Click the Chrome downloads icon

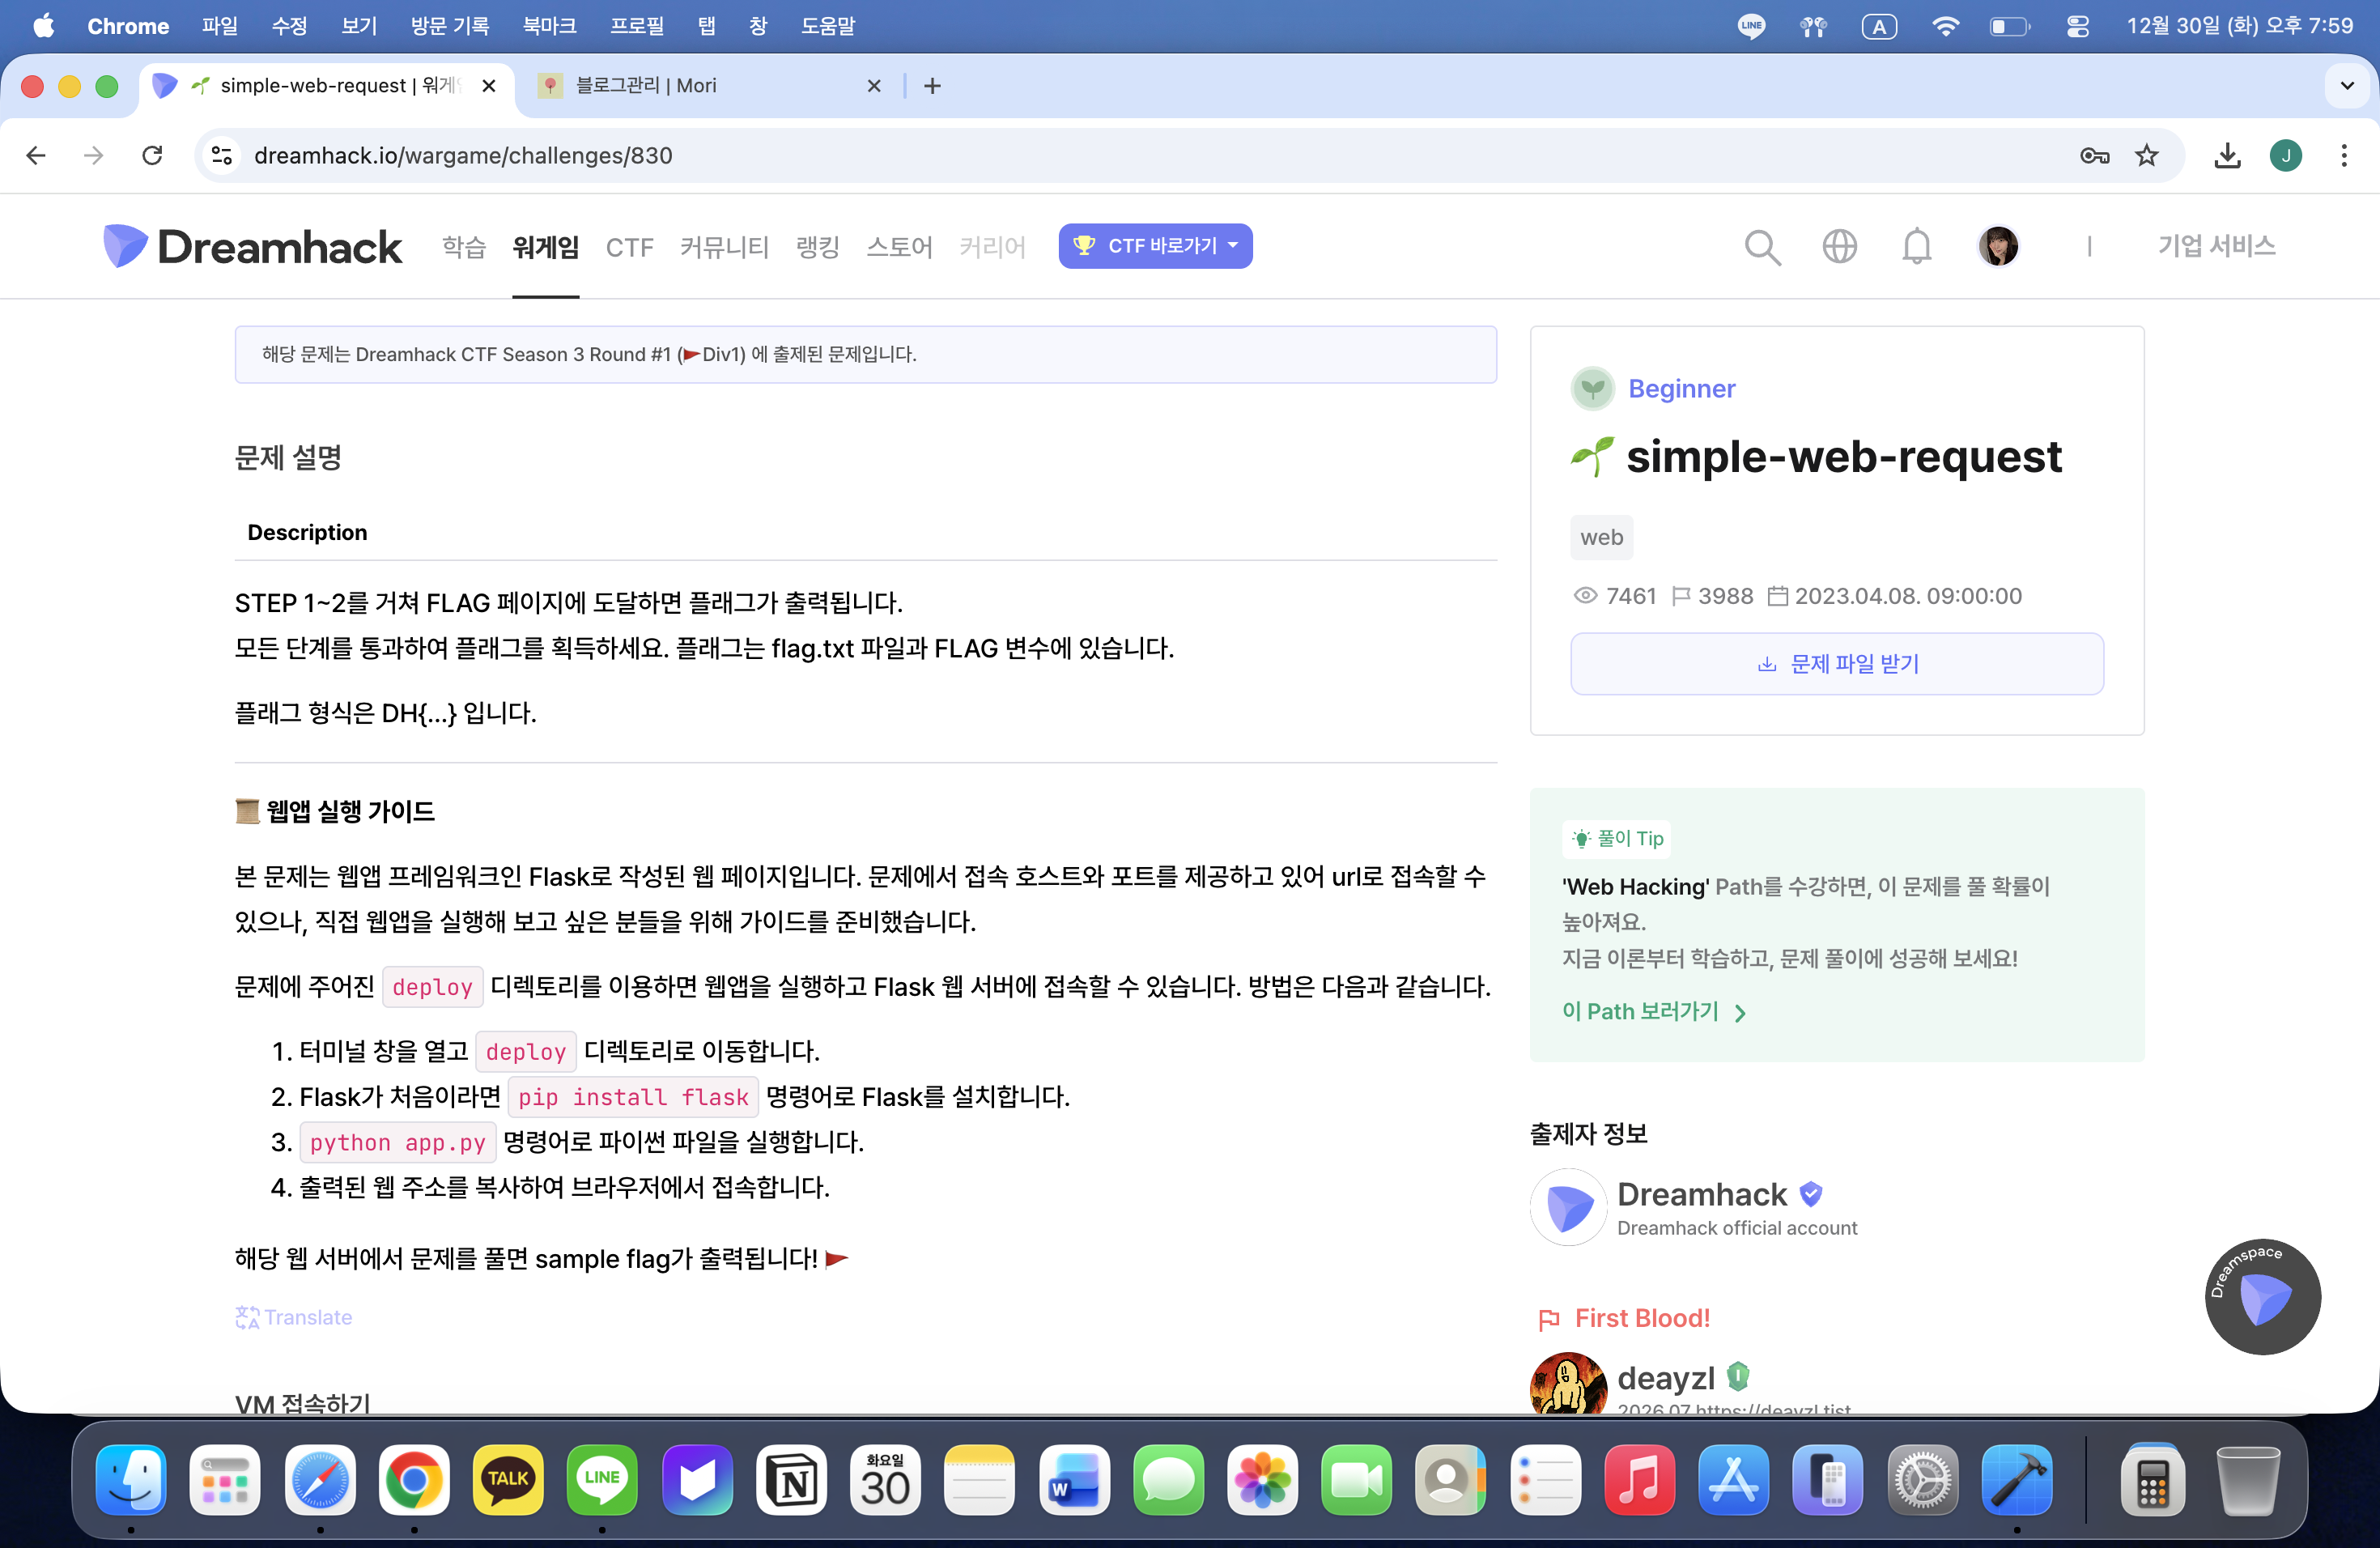point(2227,155)
